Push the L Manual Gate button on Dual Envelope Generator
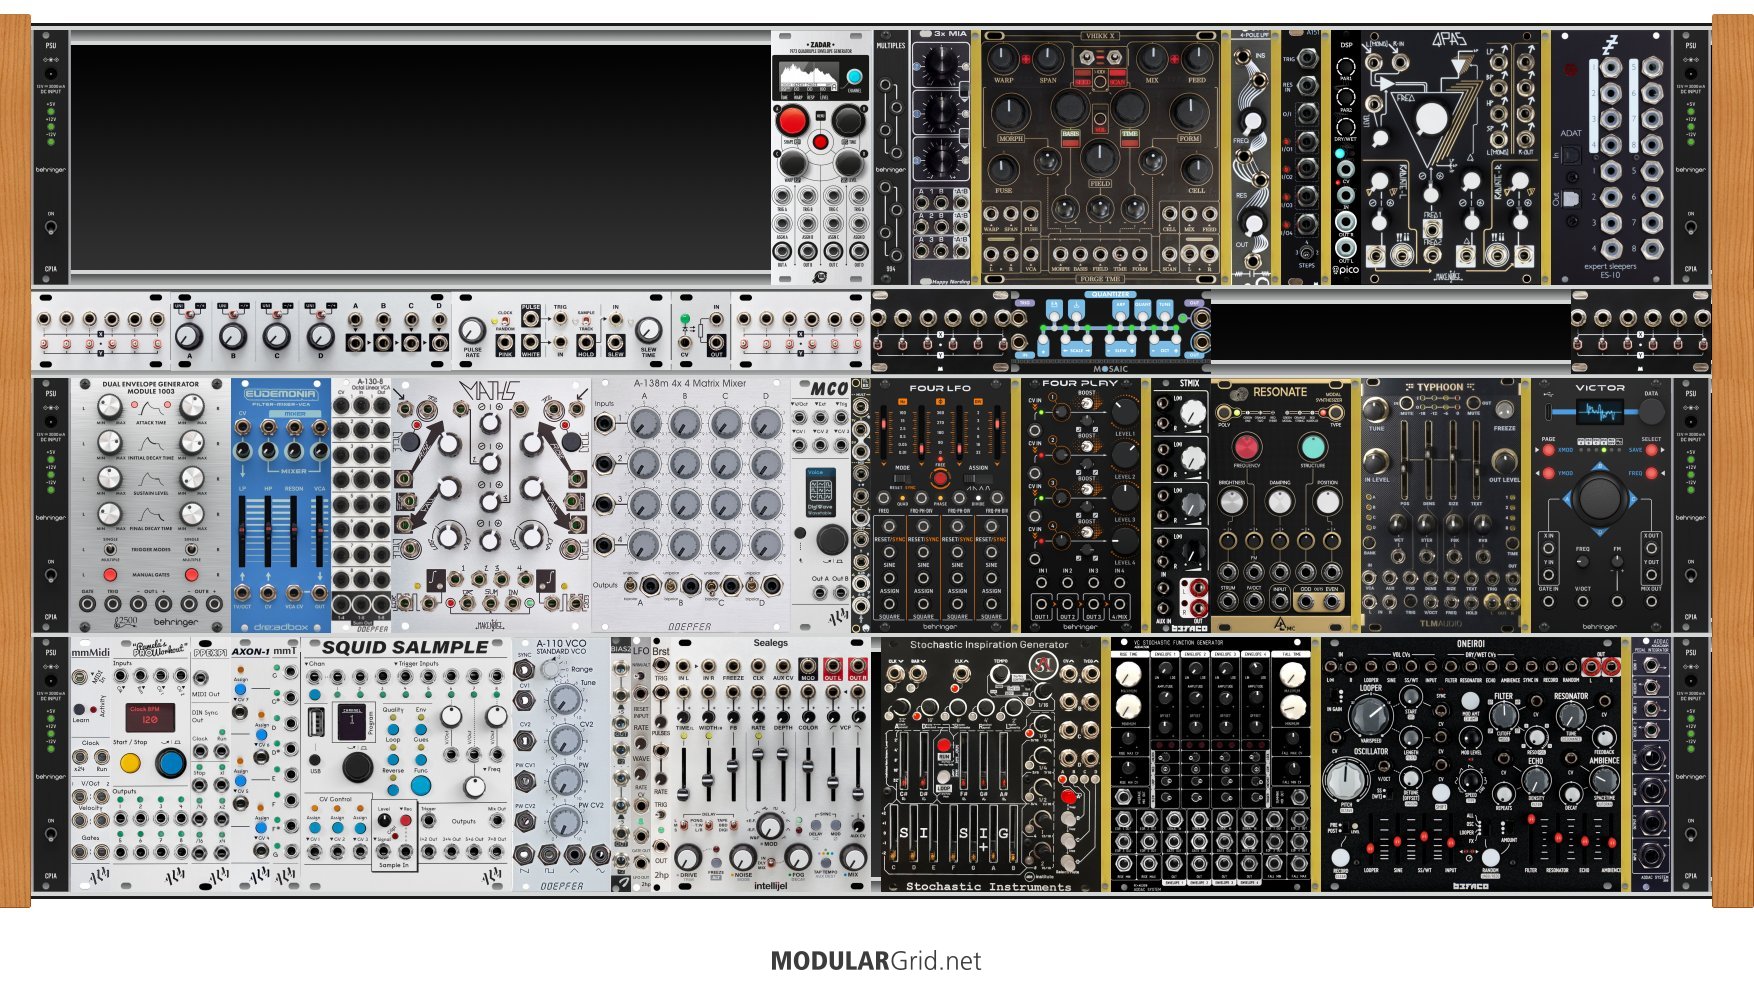Screen dimensions: 1754x982 [110, 575]
